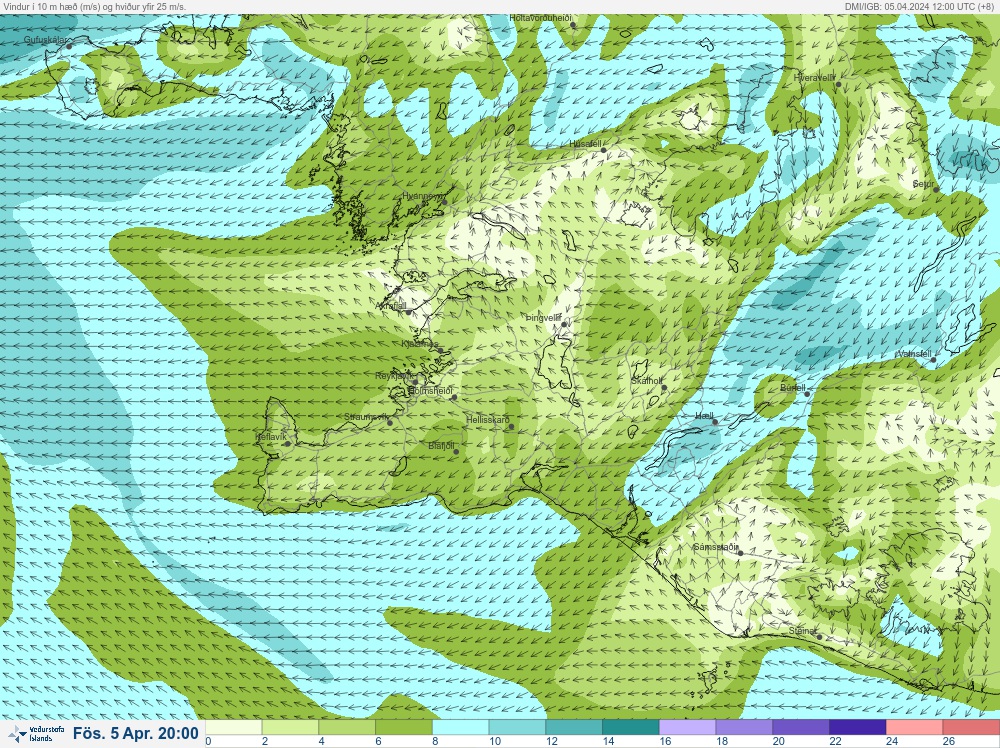The width and height of the screenshot is (1000, 748).
Task: Click the 0–2 m/s pale yellow legend swatch
Action: point(233,727)
